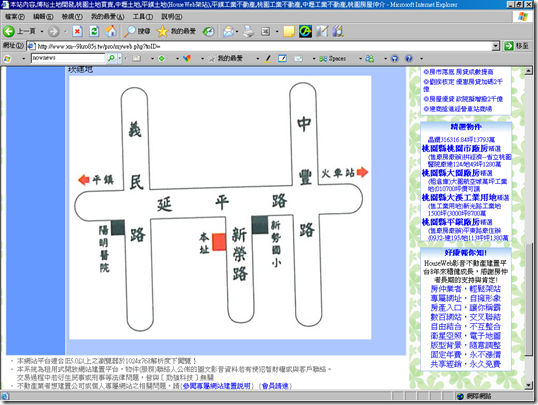The height and width of the screenshot is (405, 538).
Task: Click the Edit page icon beside printer
Action: coord(266,31)
